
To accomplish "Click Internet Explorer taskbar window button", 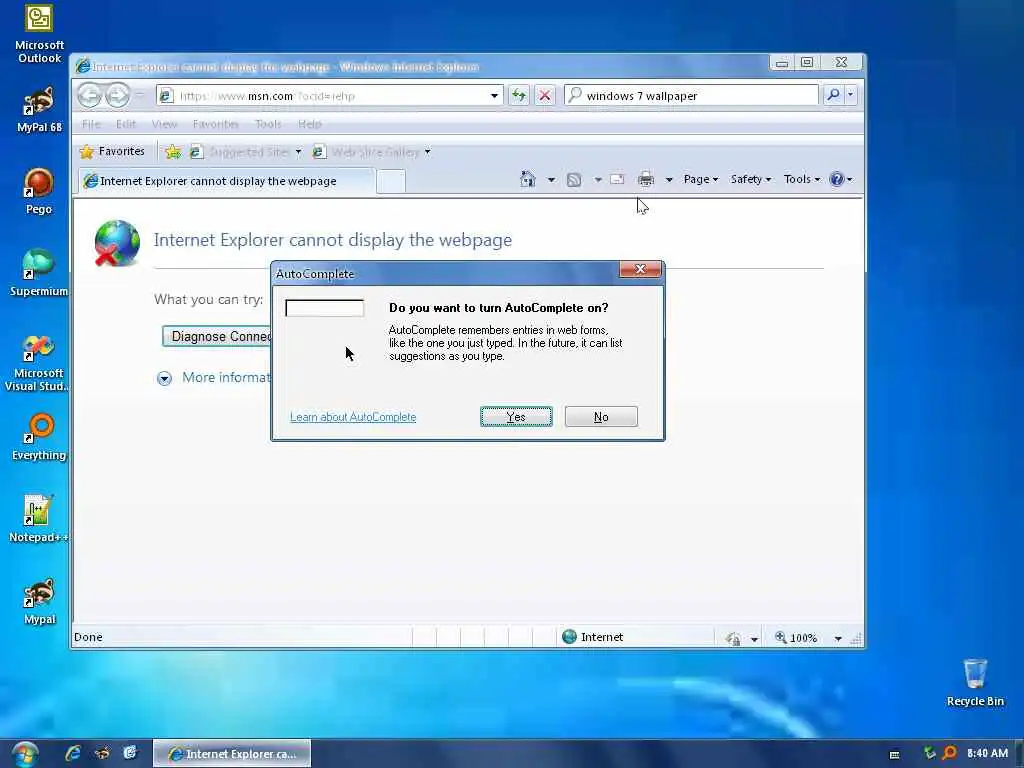I will [232, 754].
